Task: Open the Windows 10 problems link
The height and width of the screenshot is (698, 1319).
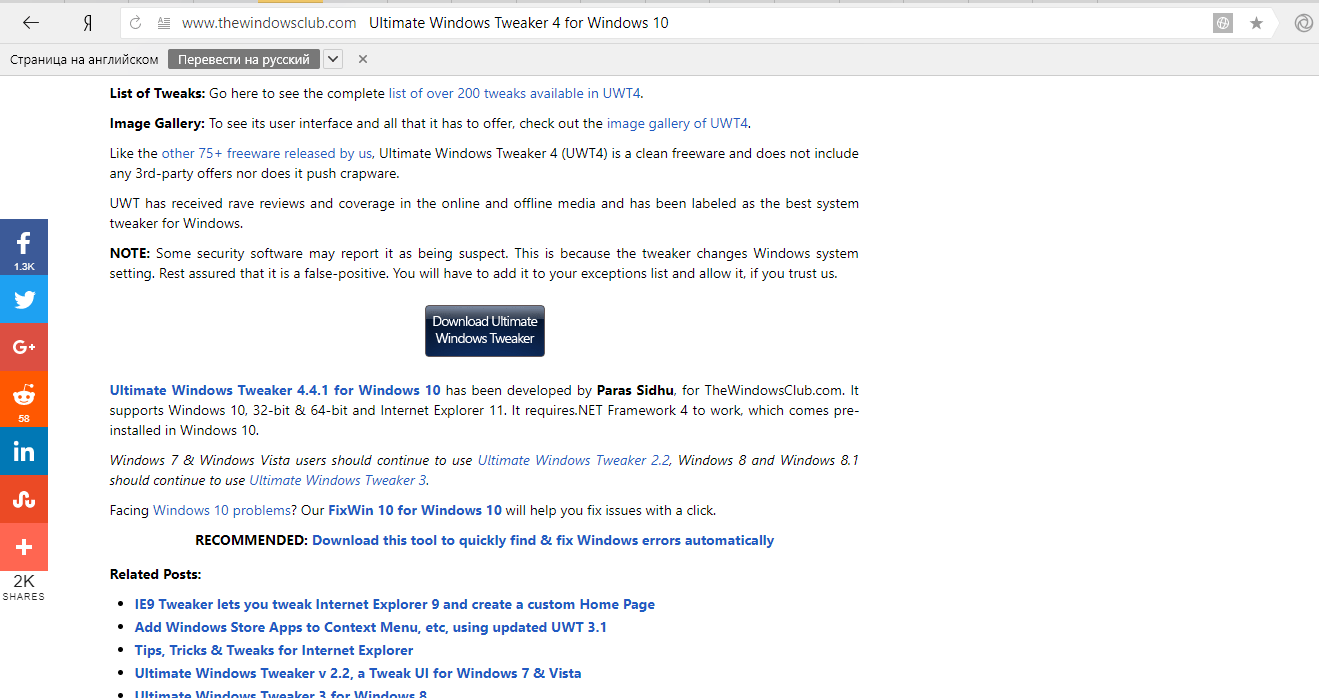Action: 222,510
